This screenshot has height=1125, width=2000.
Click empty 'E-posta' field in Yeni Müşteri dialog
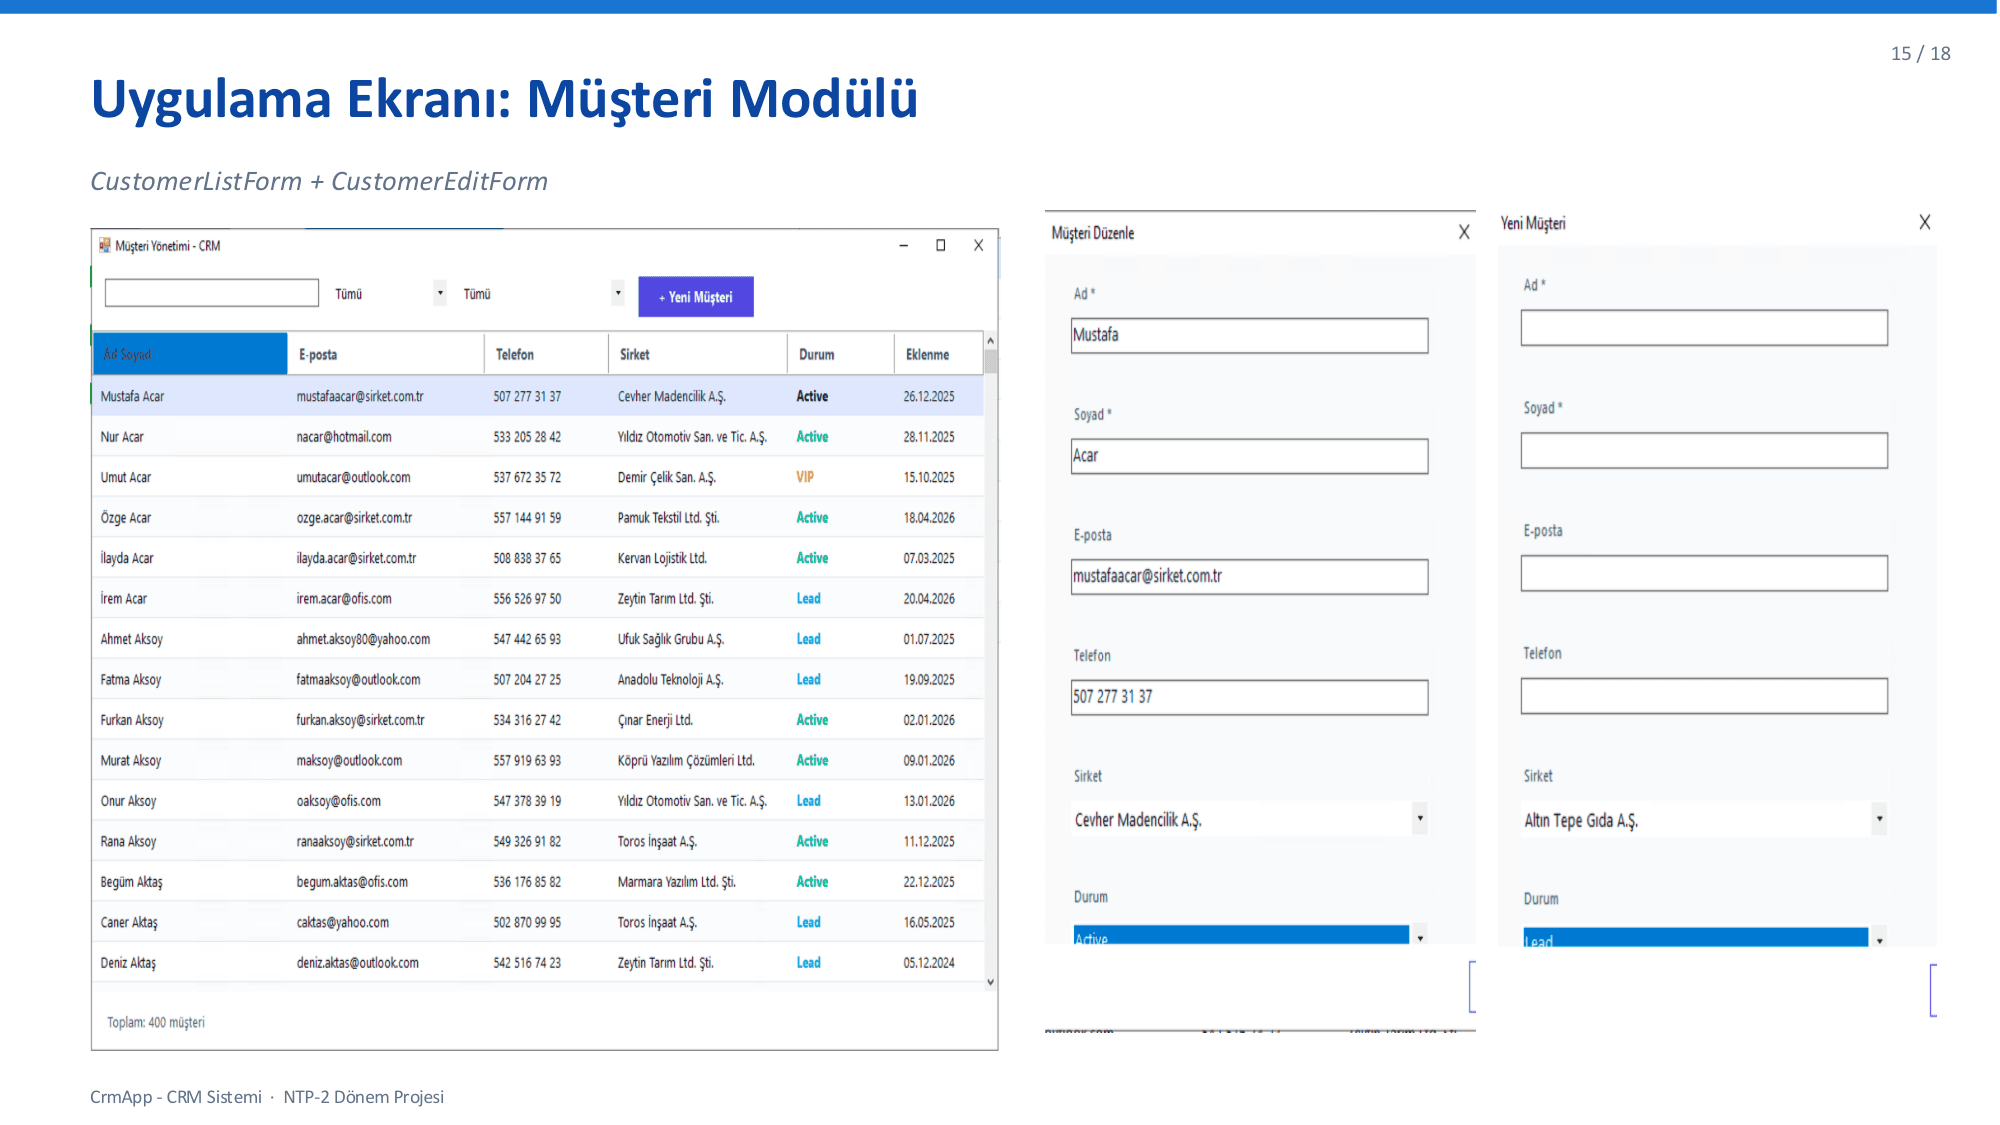[x=1704, y=574]
